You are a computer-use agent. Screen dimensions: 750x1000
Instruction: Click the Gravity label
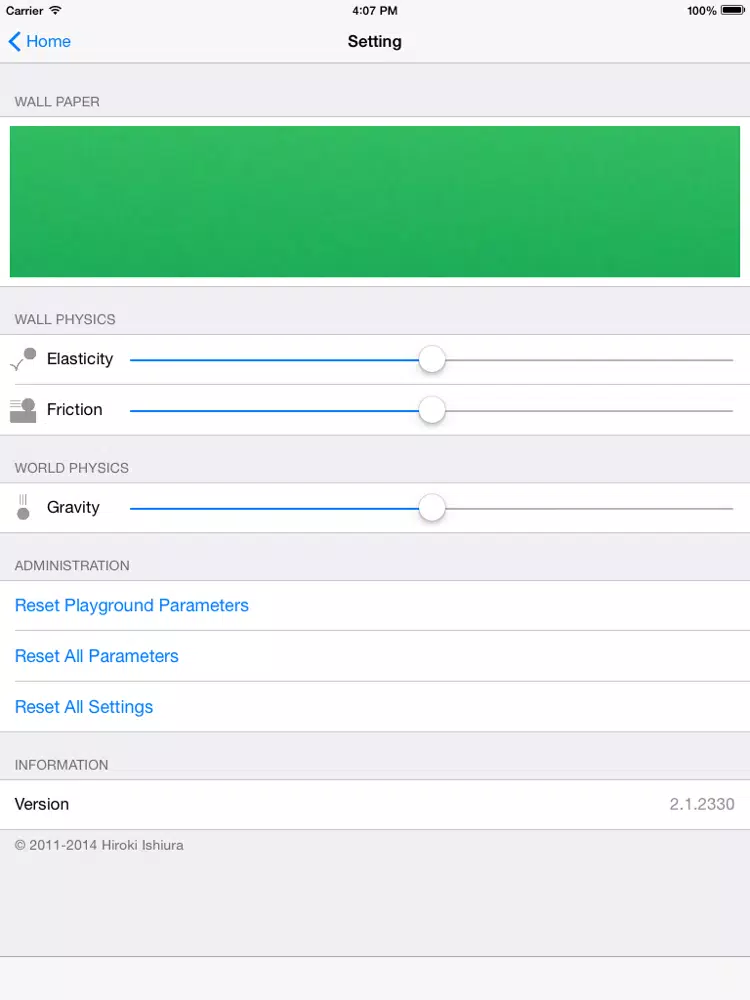tap(73, 507)
